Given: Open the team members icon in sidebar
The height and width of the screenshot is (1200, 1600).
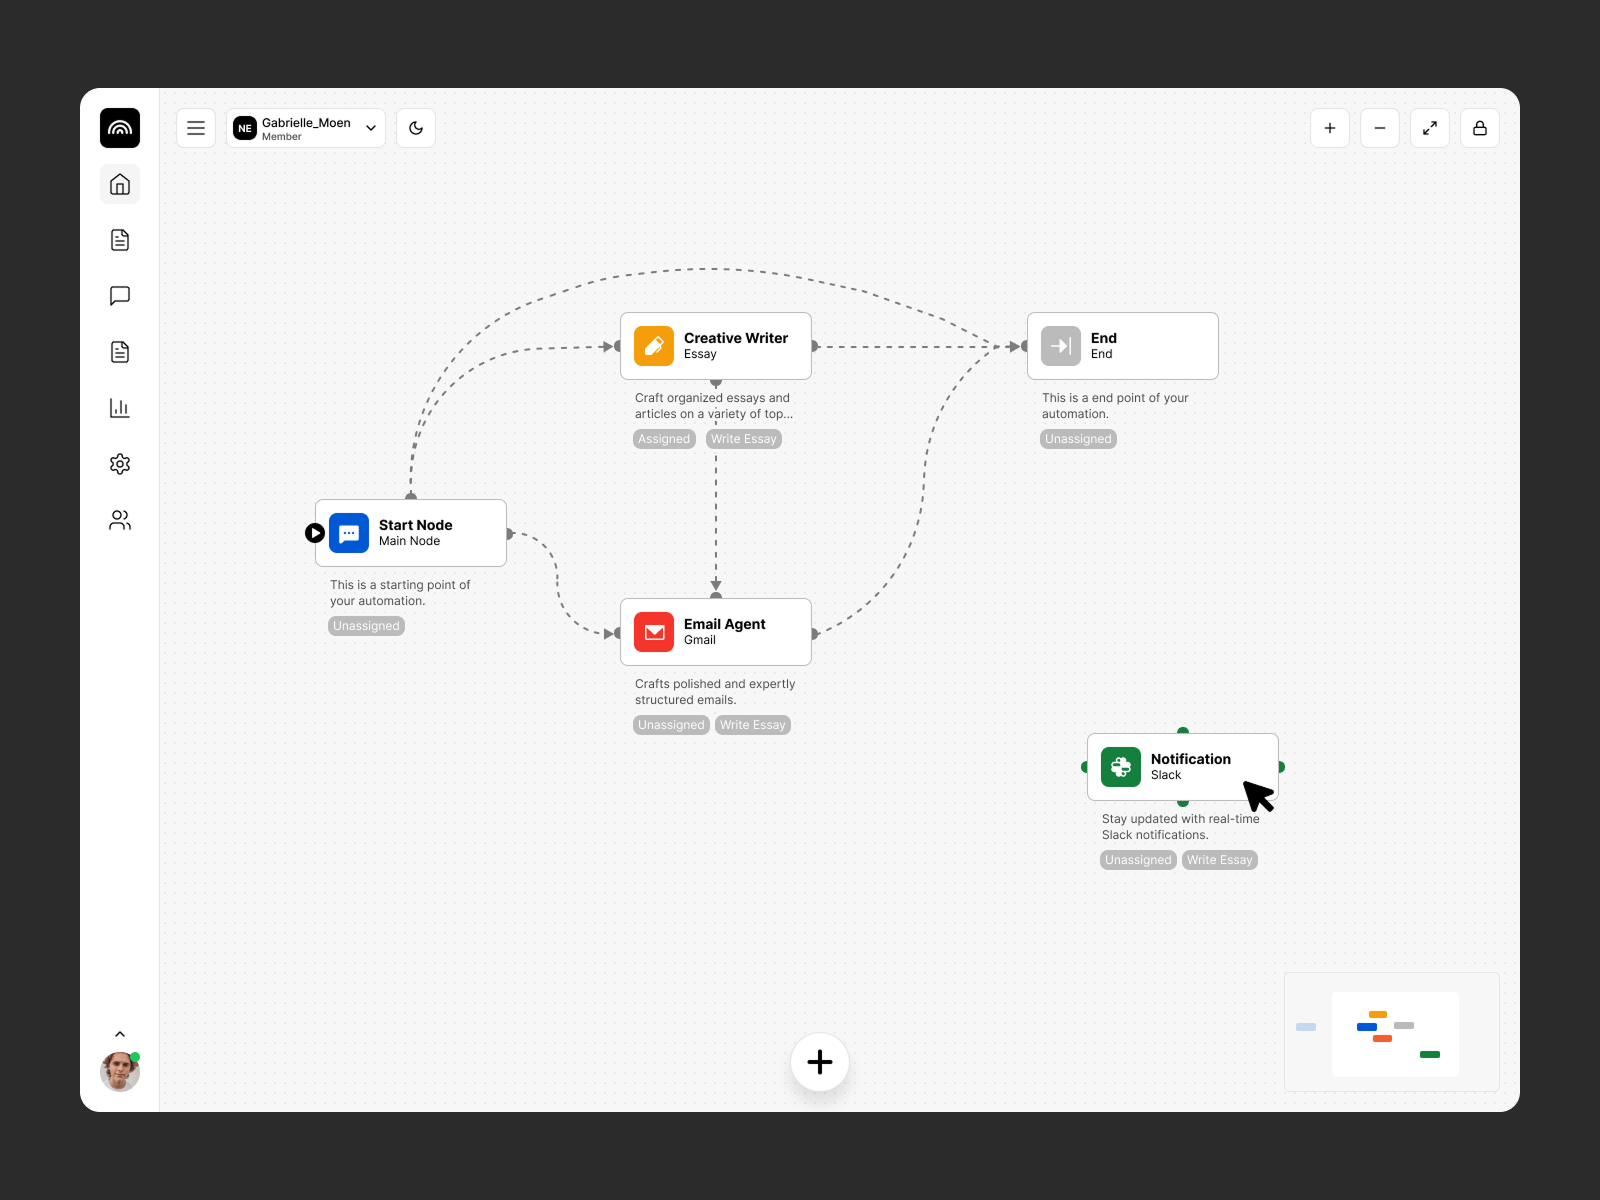Looking at the screenshot, I should point(120,519).
